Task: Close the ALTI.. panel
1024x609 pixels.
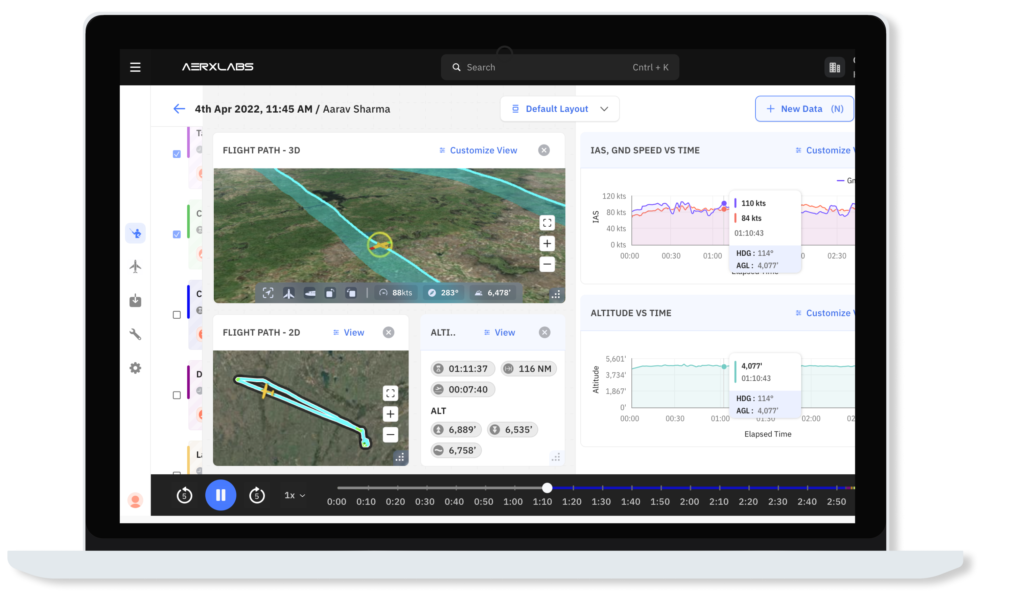Action: 545,332
